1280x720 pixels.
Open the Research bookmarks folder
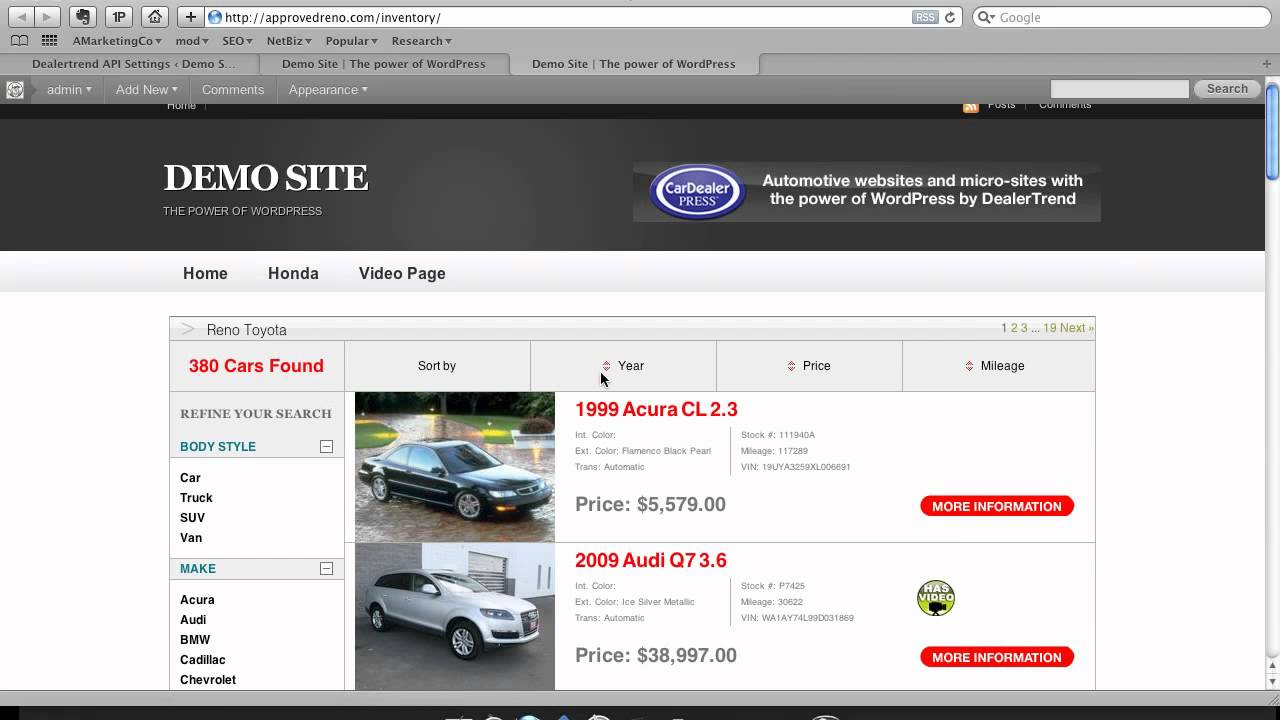point(422,41)
